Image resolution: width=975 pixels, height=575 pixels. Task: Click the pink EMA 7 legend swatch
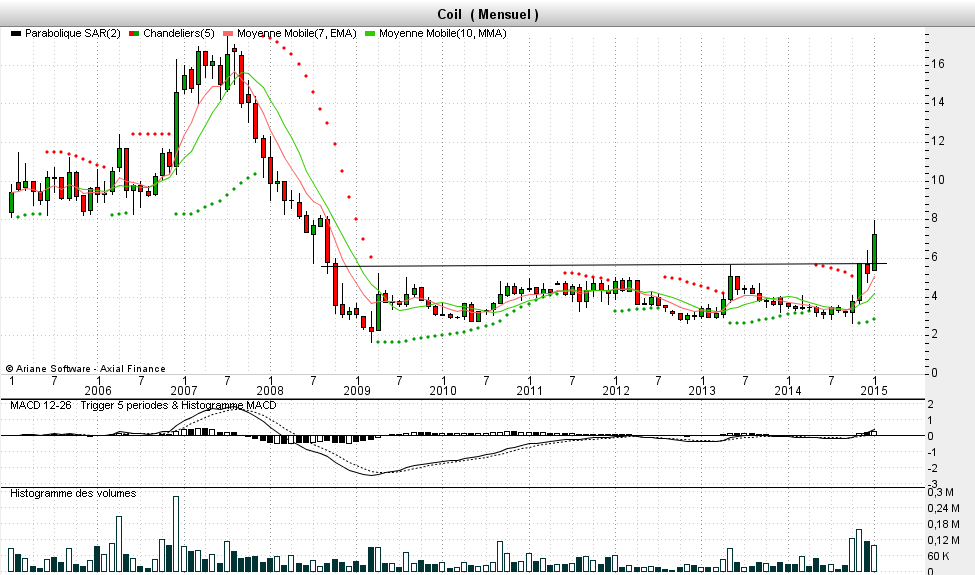tap(229, 34)
